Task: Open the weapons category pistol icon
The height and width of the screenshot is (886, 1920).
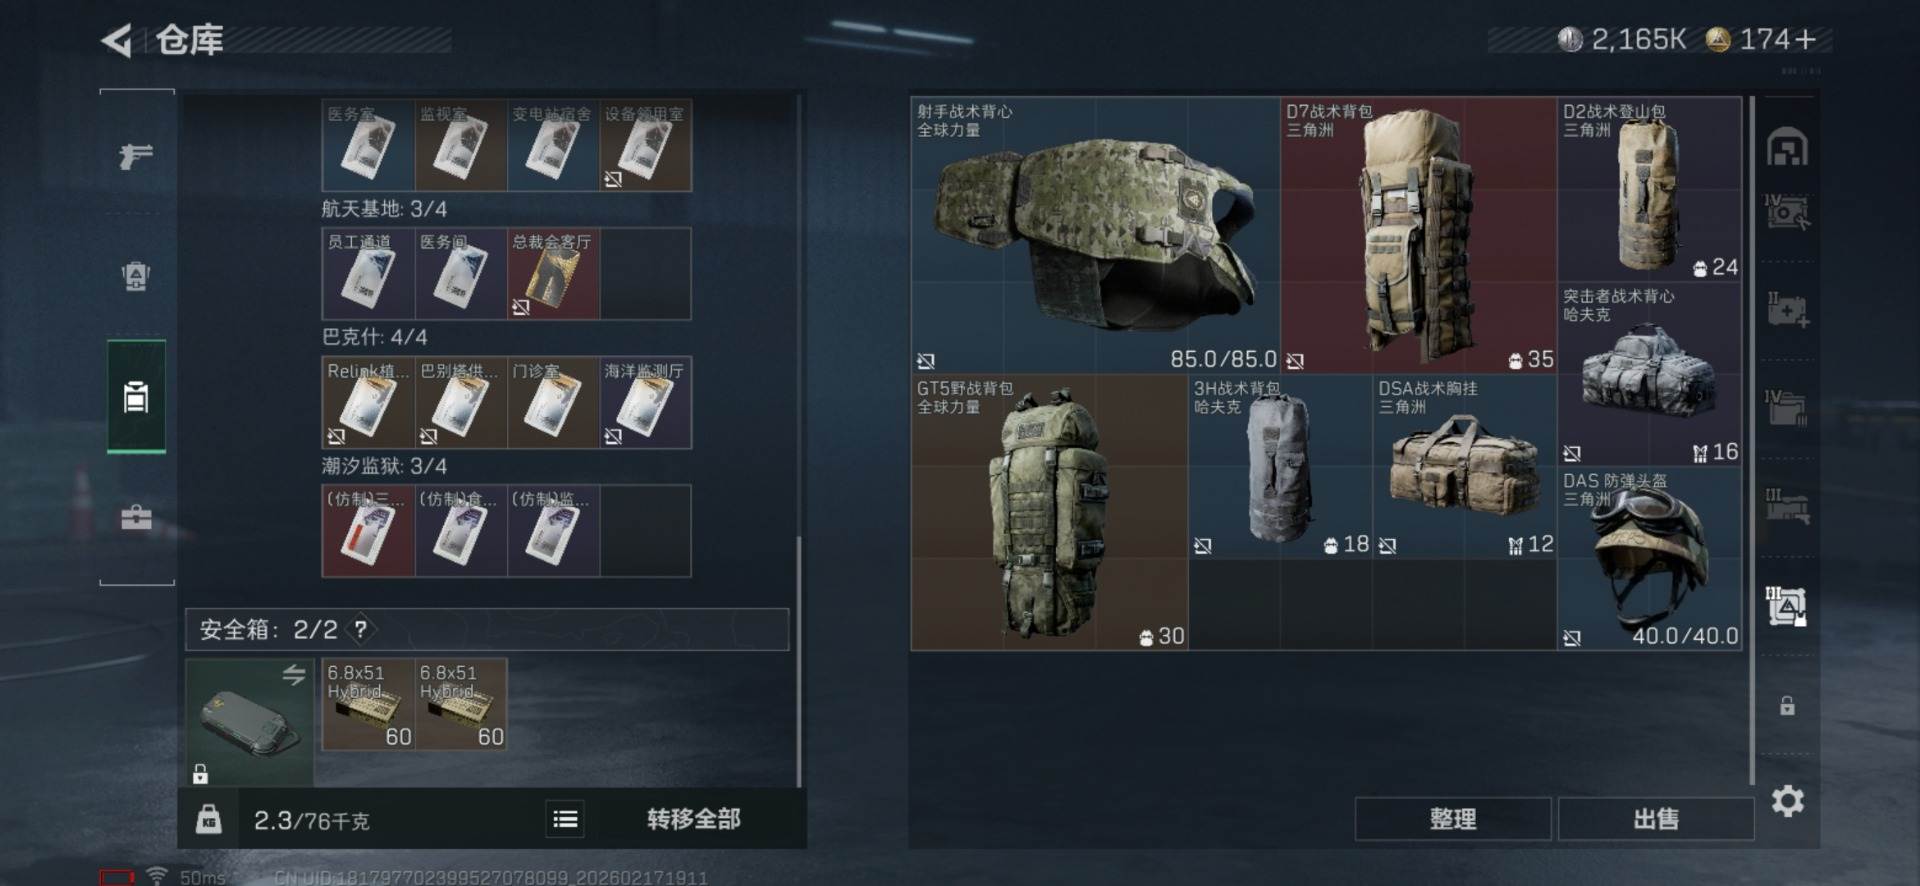Action: pyautogui.click(x=136, y=155)
